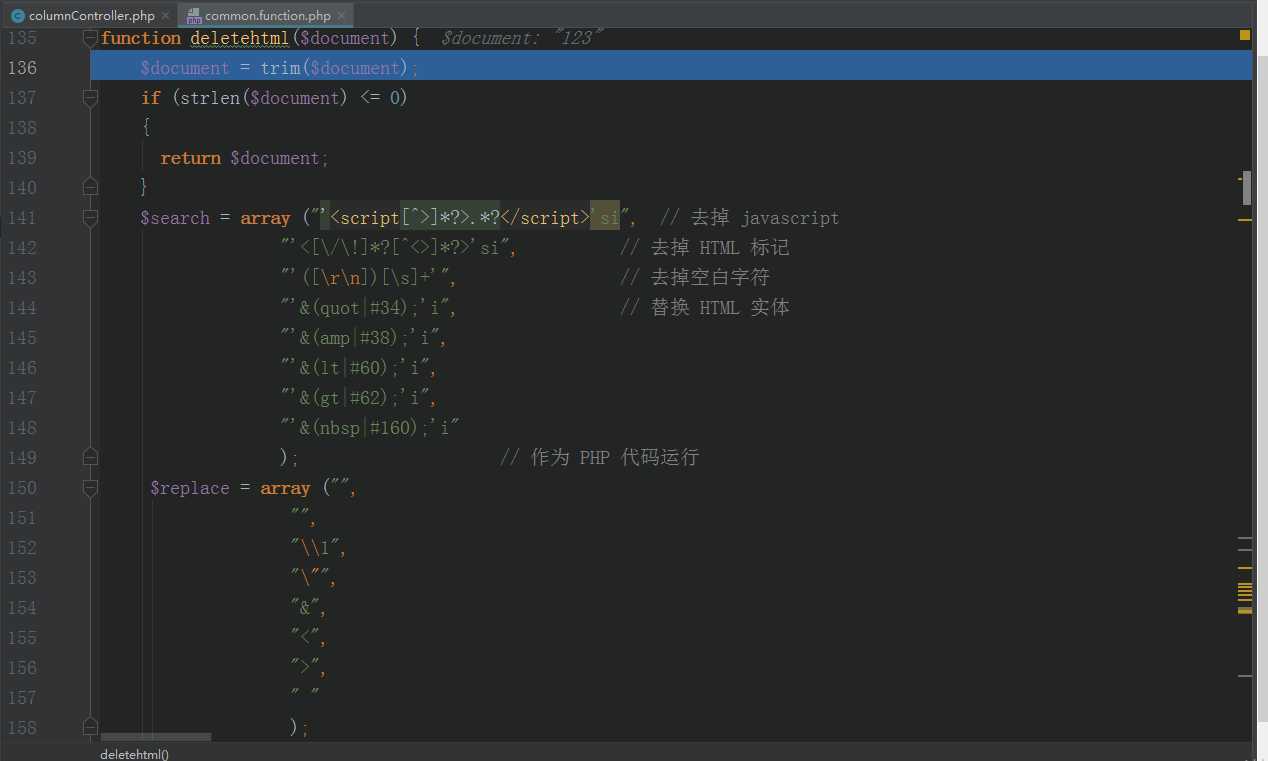Click the '去掉 HTML 标记' comment
Viewport: 1268px width, 761px height.
[705, 247]
